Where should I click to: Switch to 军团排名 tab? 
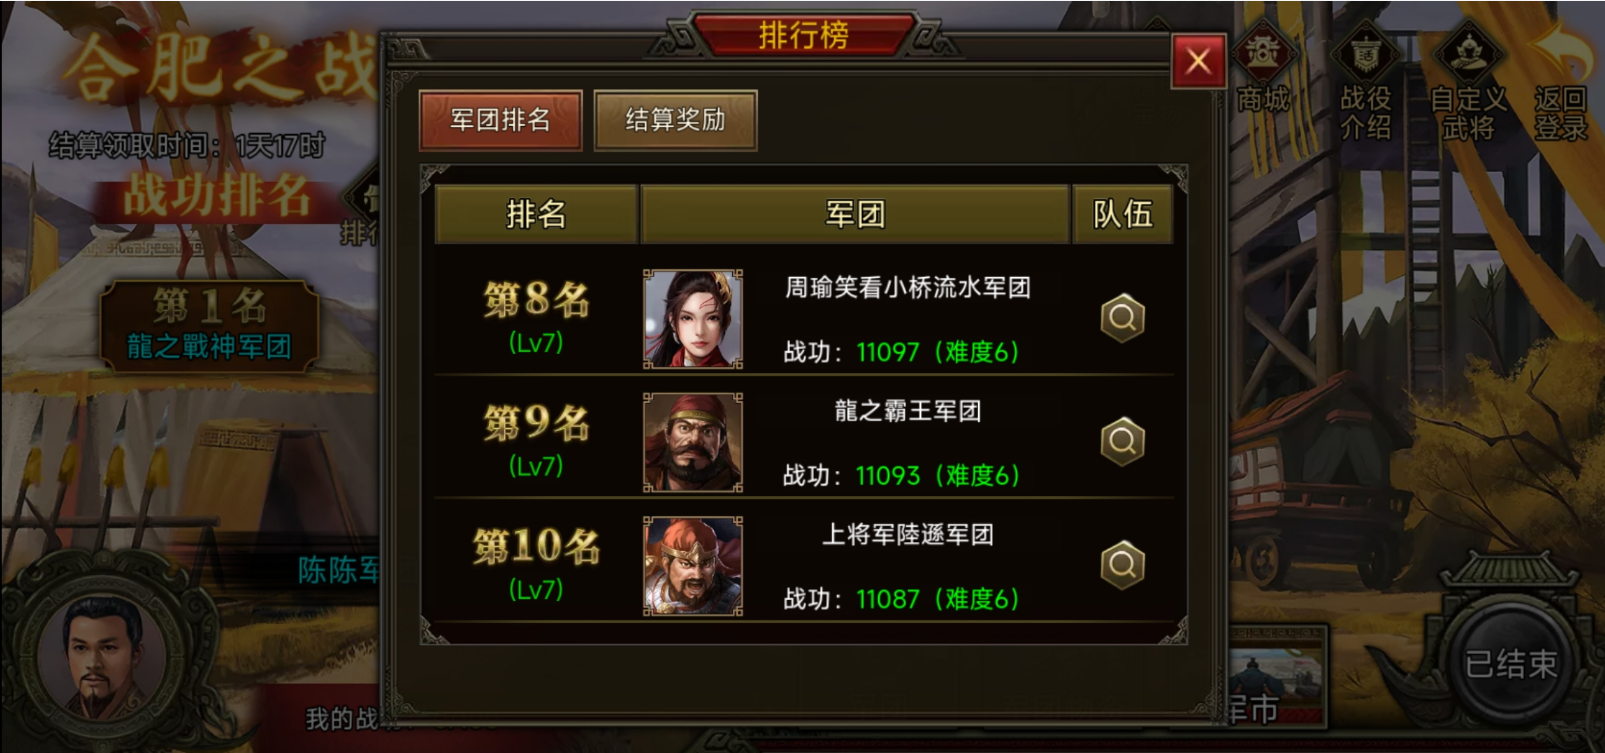click(x=501, y=120)
